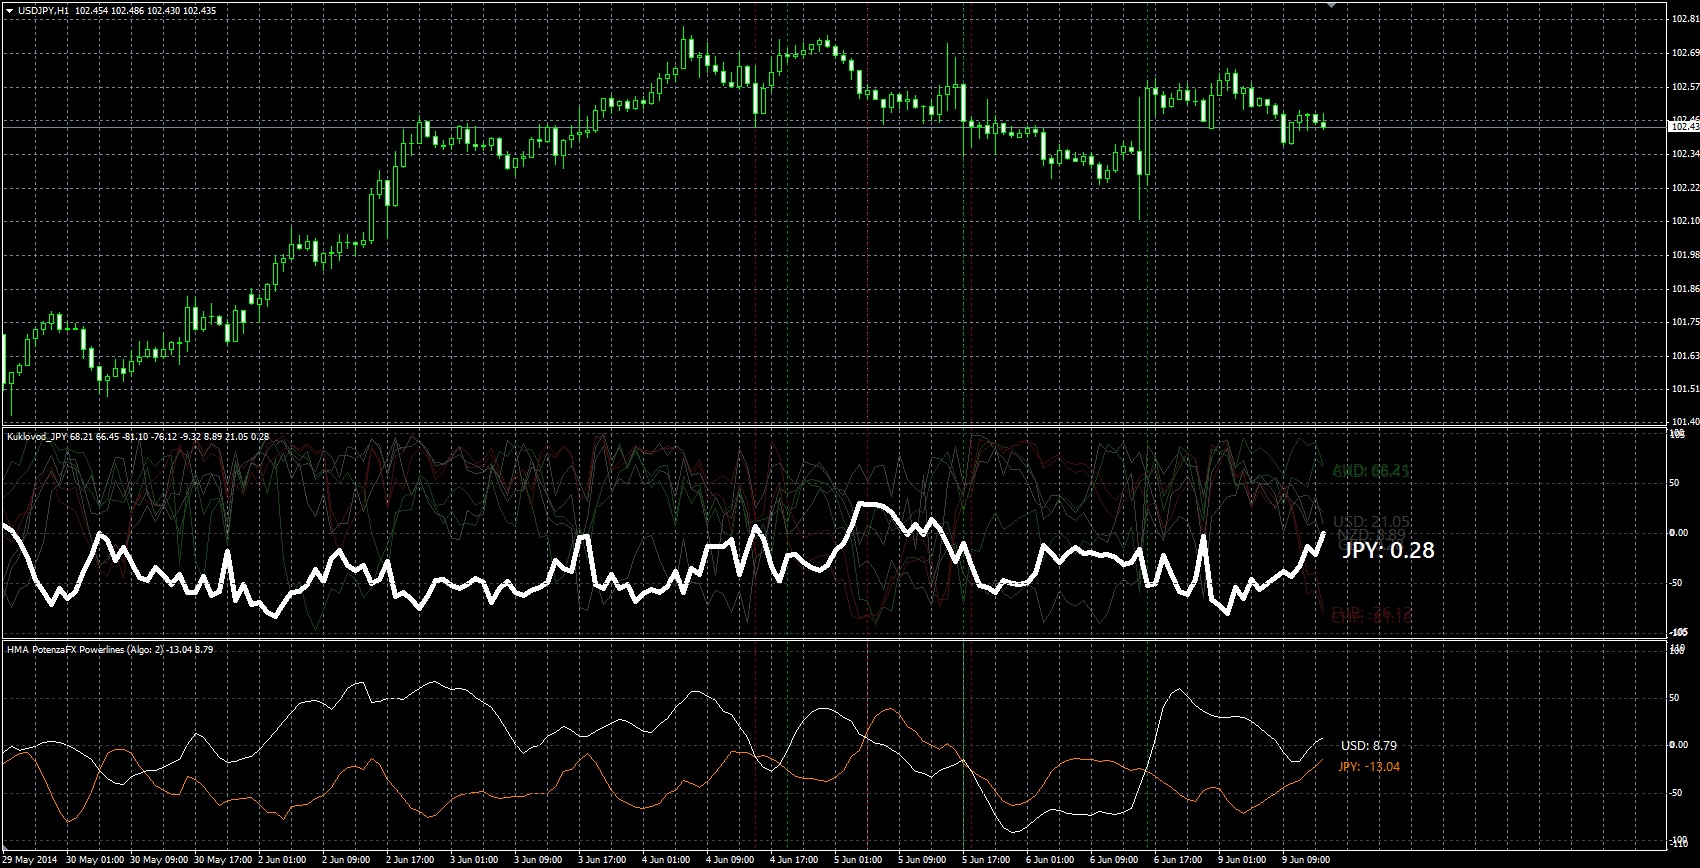
Task: Click the 29 May 2014 date on time axis
Action: pyautogui.click(x=30, y=860)
